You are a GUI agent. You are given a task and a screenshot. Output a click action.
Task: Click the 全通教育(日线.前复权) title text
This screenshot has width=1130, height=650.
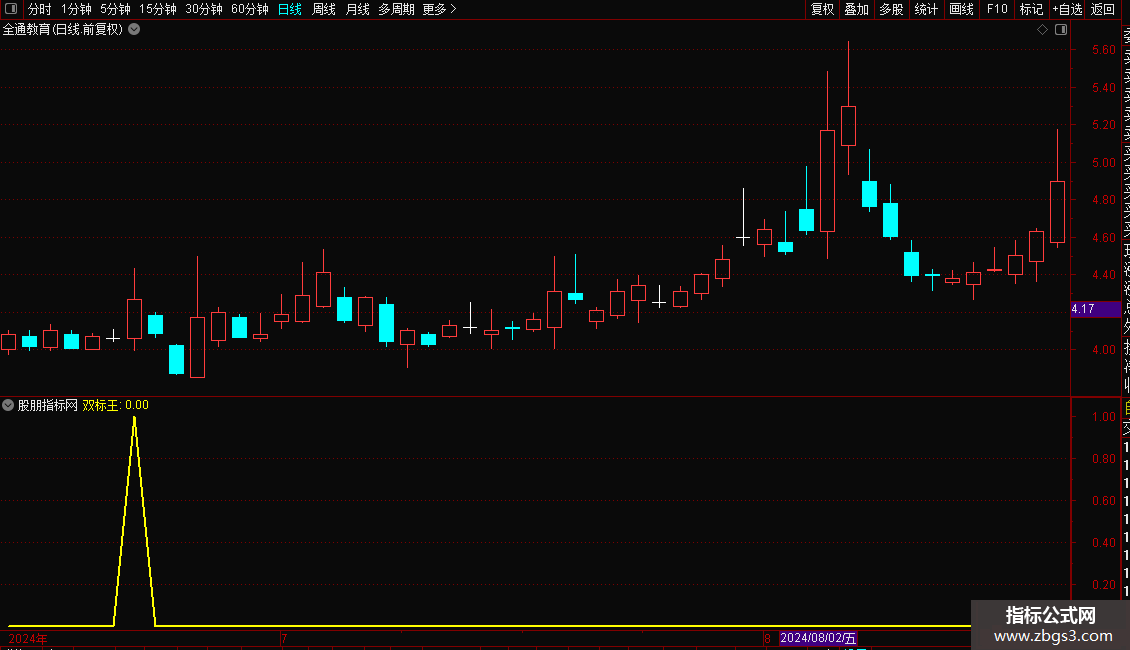click(x=63, y=30)
